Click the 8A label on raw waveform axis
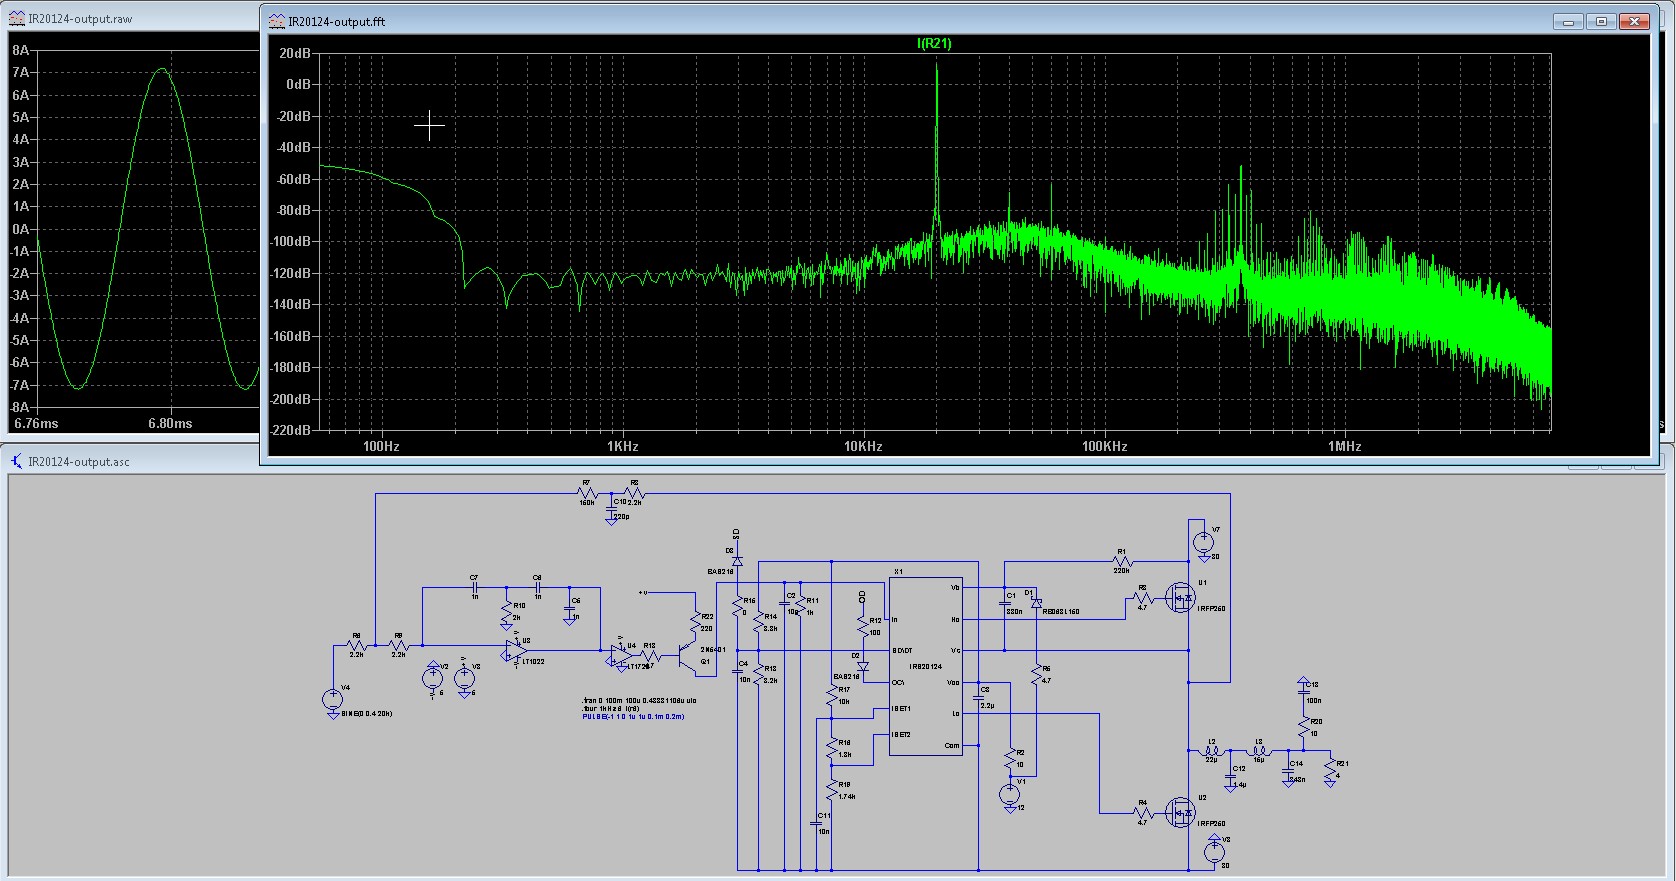Viewport: 1676px width, 881px height. [x=20, y=50]
